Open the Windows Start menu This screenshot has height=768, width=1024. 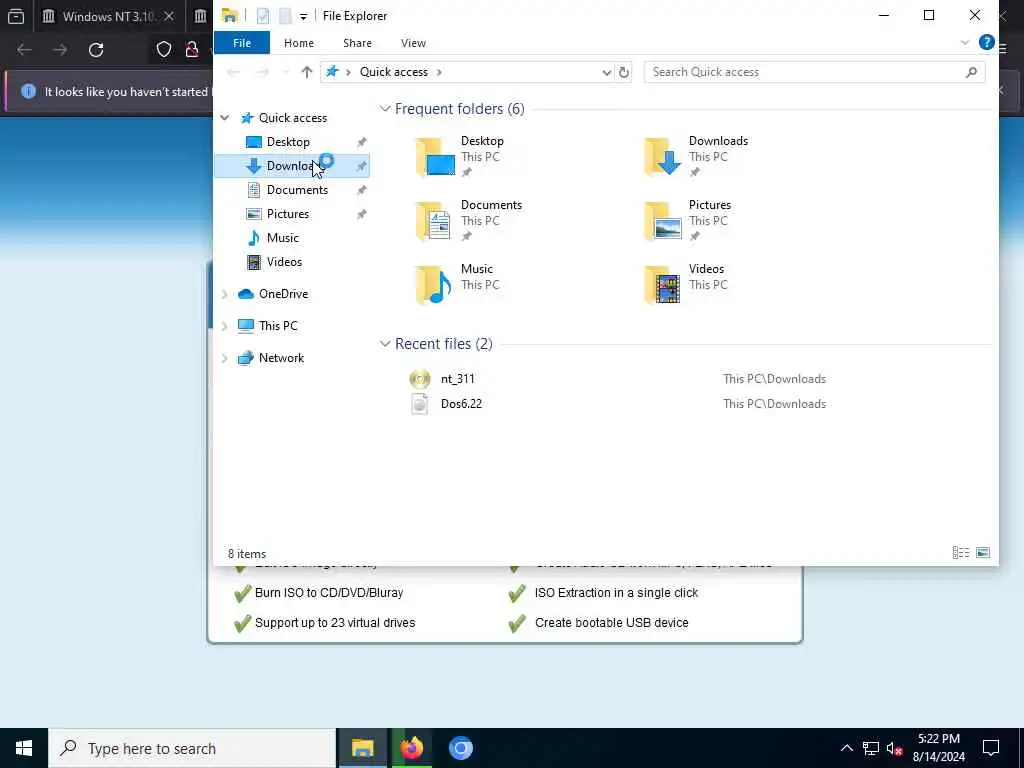coord(24,748)
